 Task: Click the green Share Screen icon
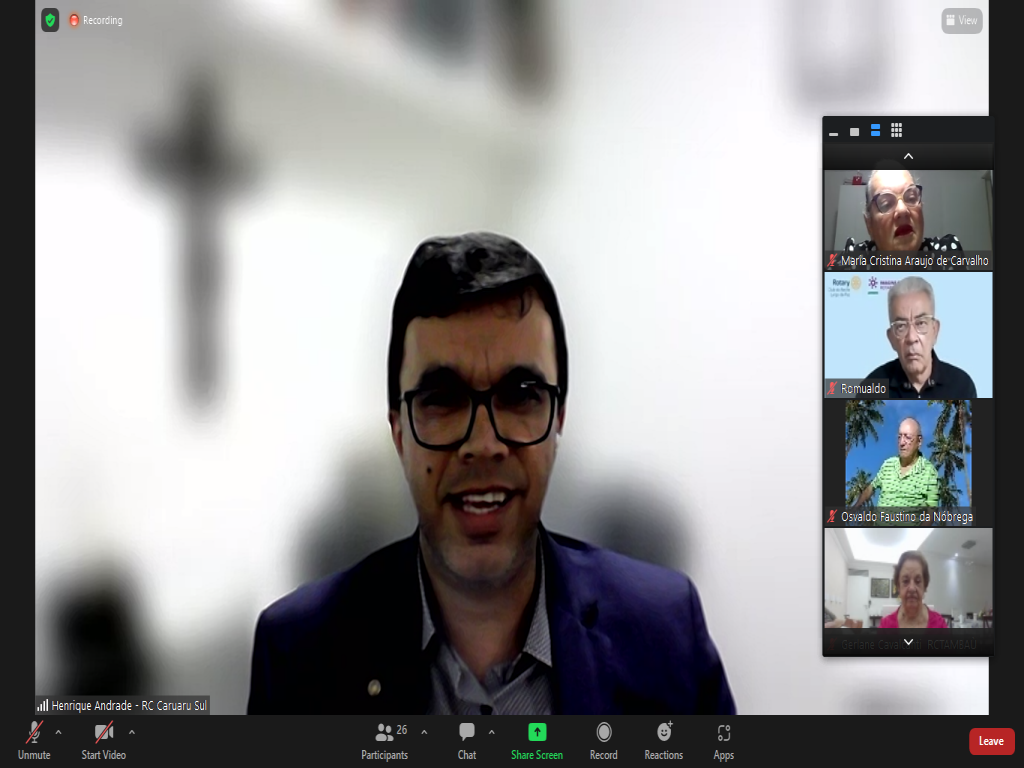pyautogui.click(x=537, y=732)
